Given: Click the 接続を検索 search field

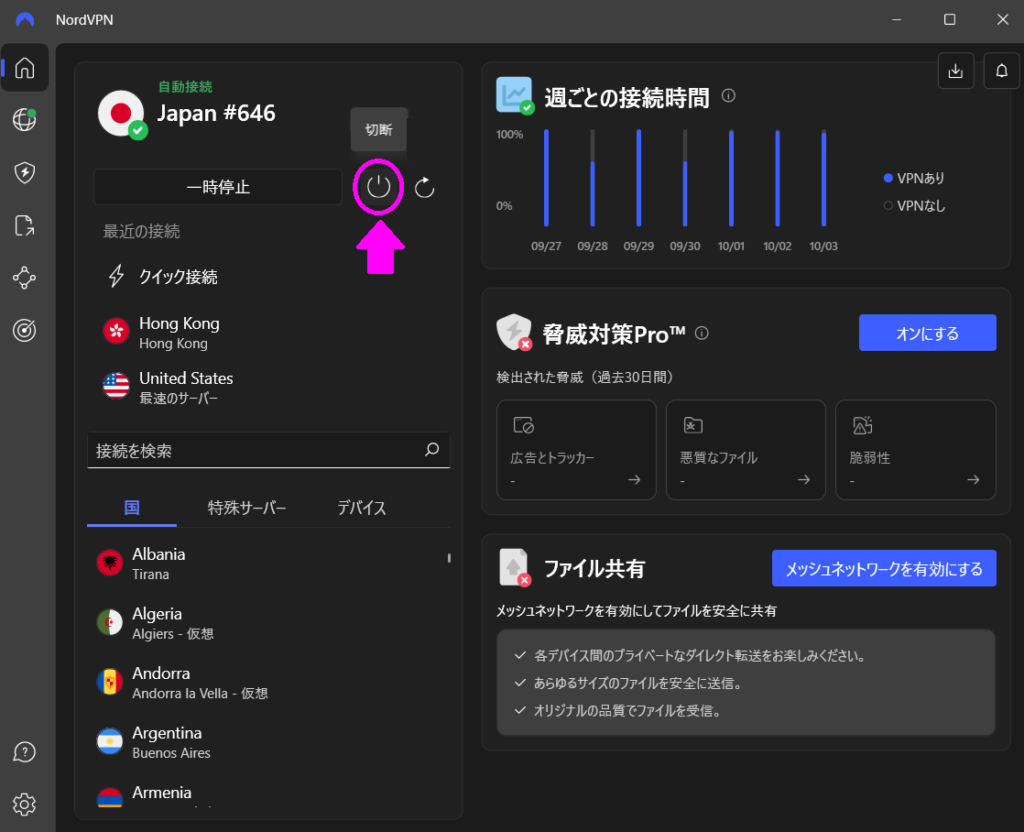Looking at the screenshot, I should (268, 451).
